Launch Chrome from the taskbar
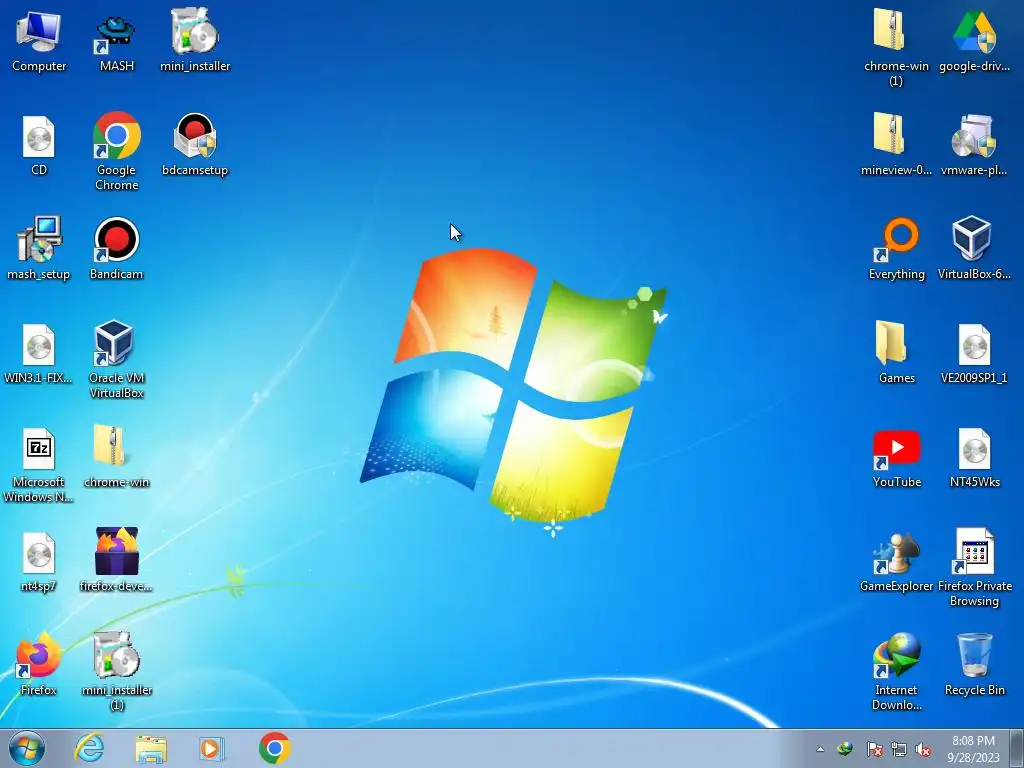 click(274, 748)
